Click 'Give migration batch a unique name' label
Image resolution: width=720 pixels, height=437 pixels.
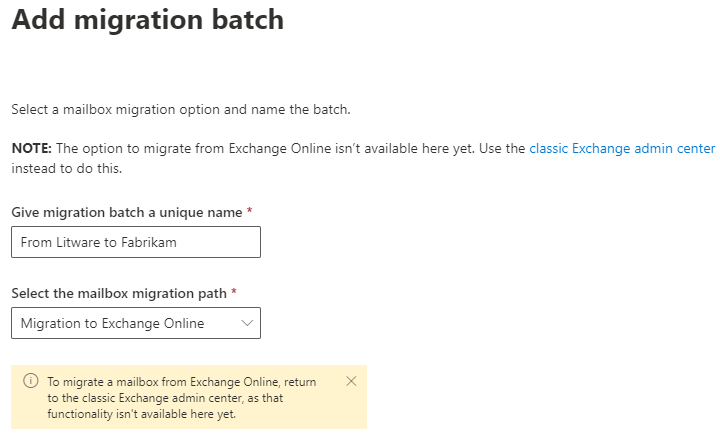tap(127, 213)
